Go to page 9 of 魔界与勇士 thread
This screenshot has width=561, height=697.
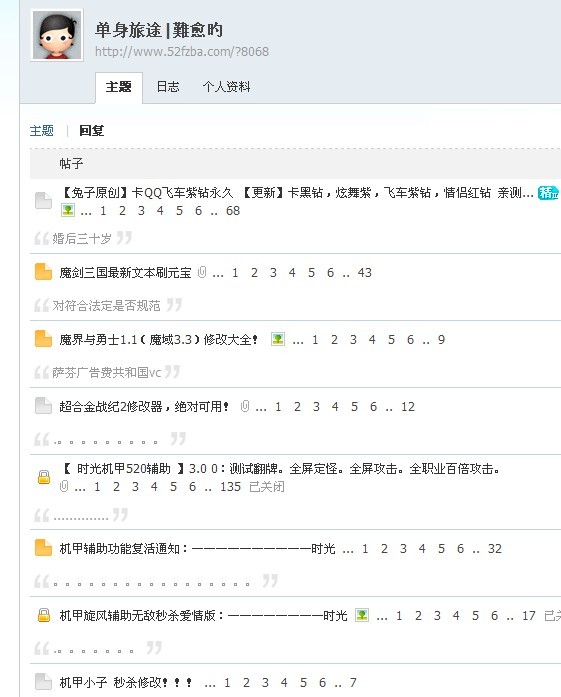[441, 340]
